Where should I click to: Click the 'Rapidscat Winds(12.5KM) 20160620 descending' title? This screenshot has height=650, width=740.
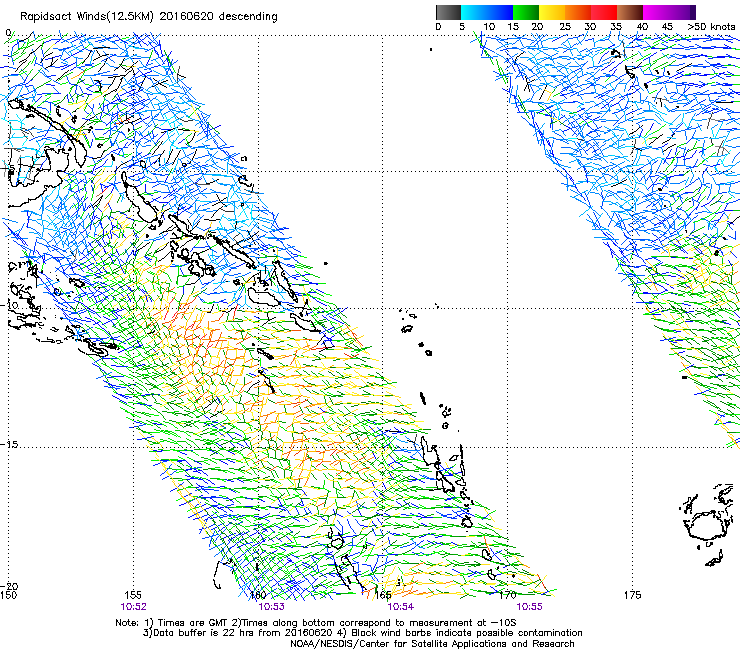pos(149,17)
